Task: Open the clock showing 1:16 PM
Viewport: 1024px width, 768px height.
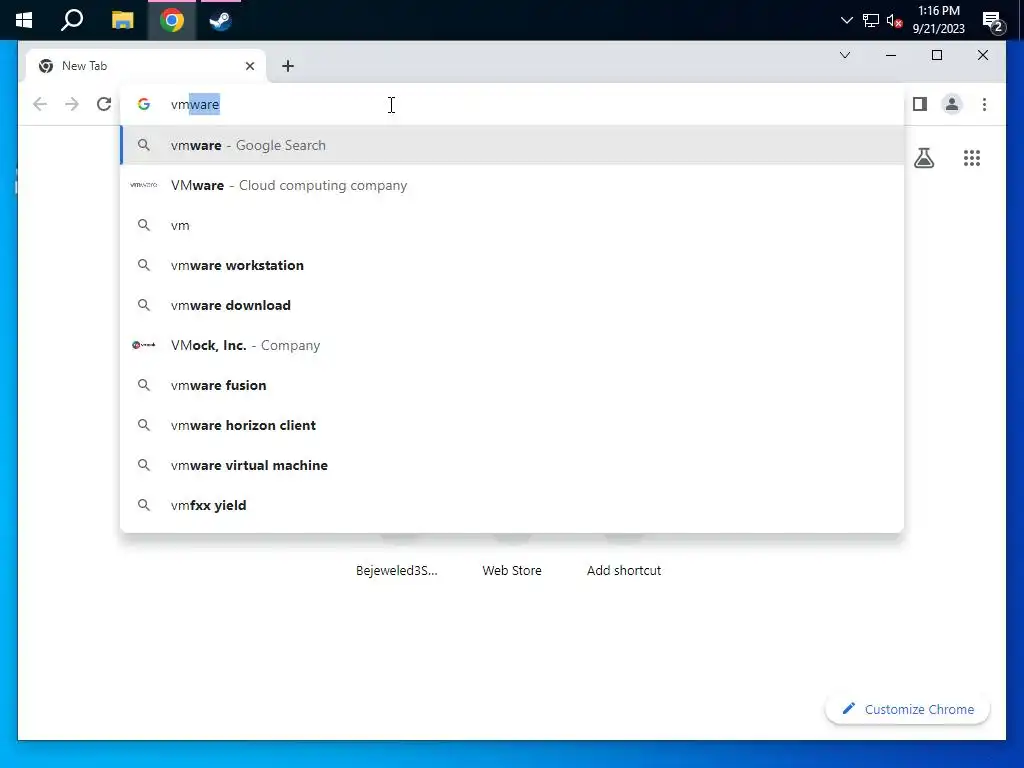Action: 938,20
